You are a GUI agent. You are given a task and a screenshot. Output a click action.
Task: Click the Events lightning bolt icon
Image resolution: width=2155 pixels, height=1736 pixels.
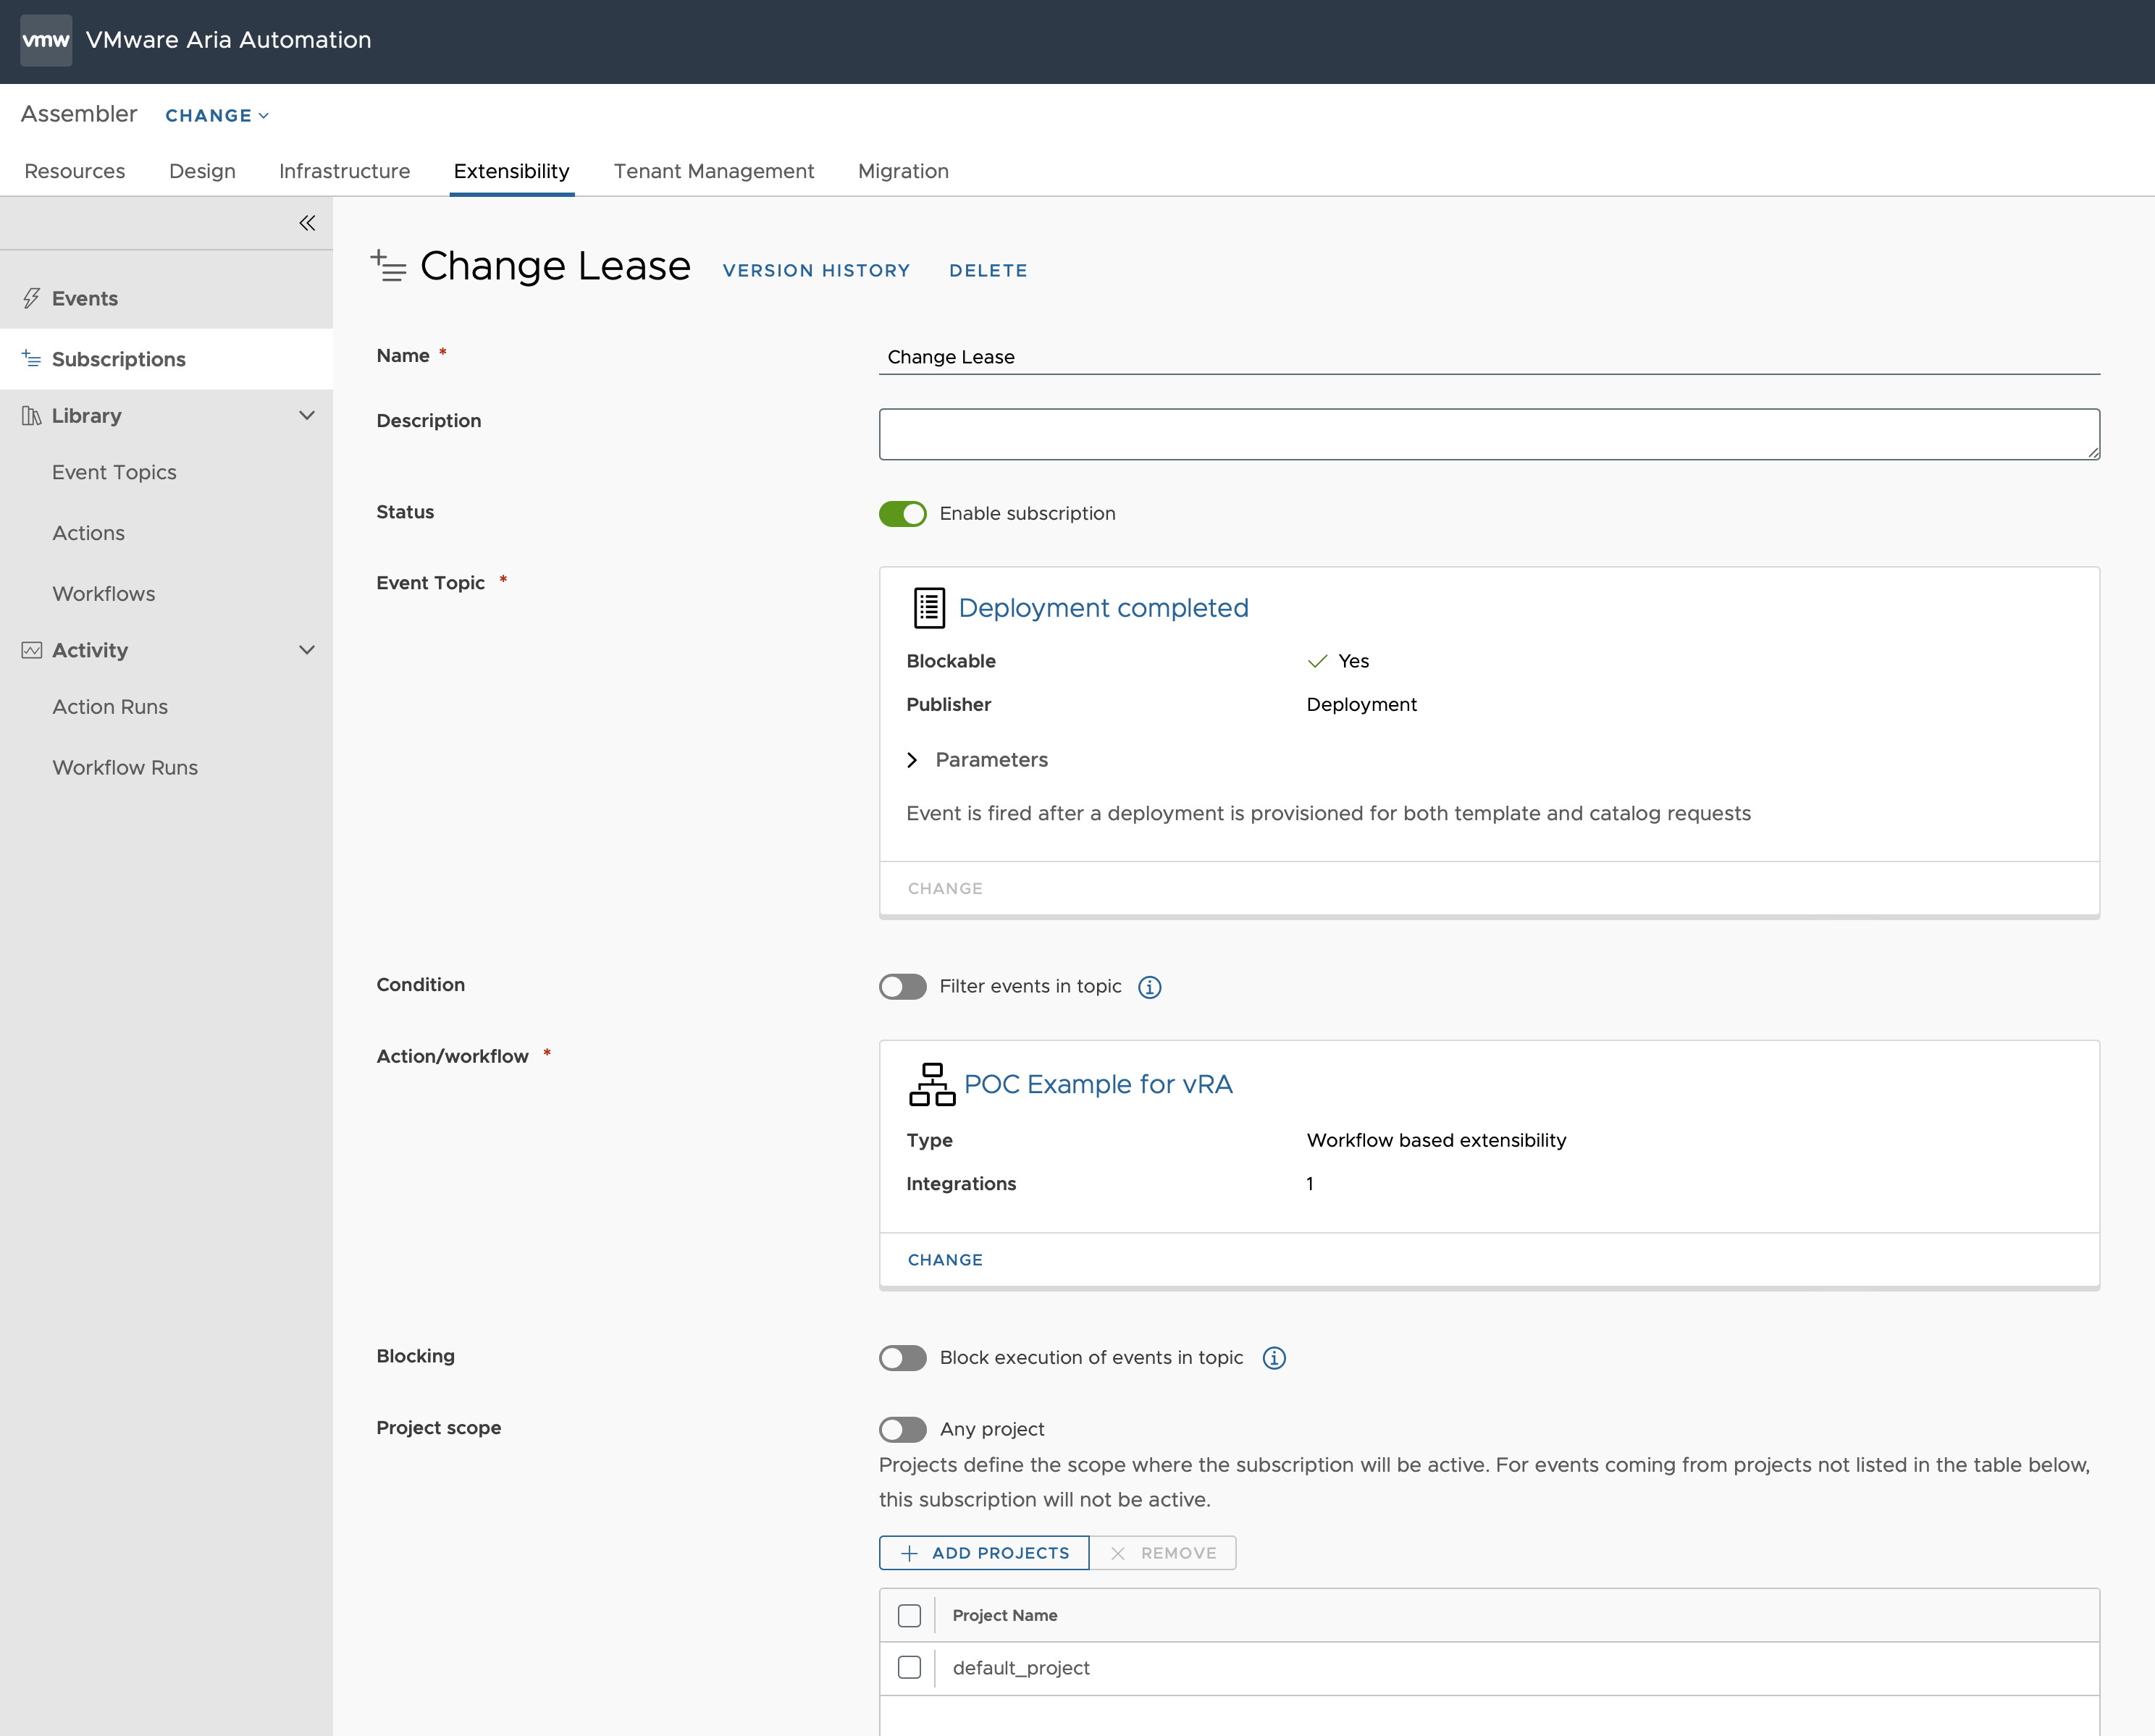tap(32, 298)
